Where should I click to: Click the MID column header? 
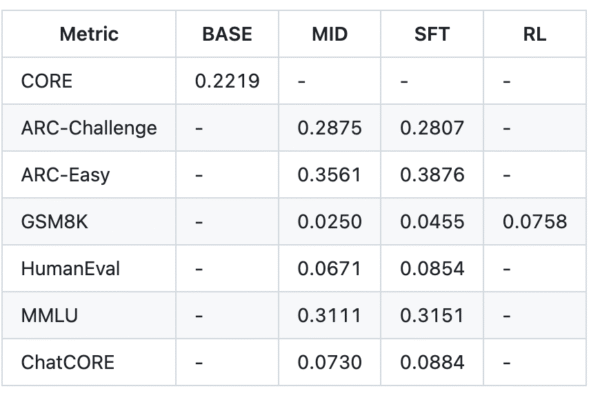click(x=329, y=34)
